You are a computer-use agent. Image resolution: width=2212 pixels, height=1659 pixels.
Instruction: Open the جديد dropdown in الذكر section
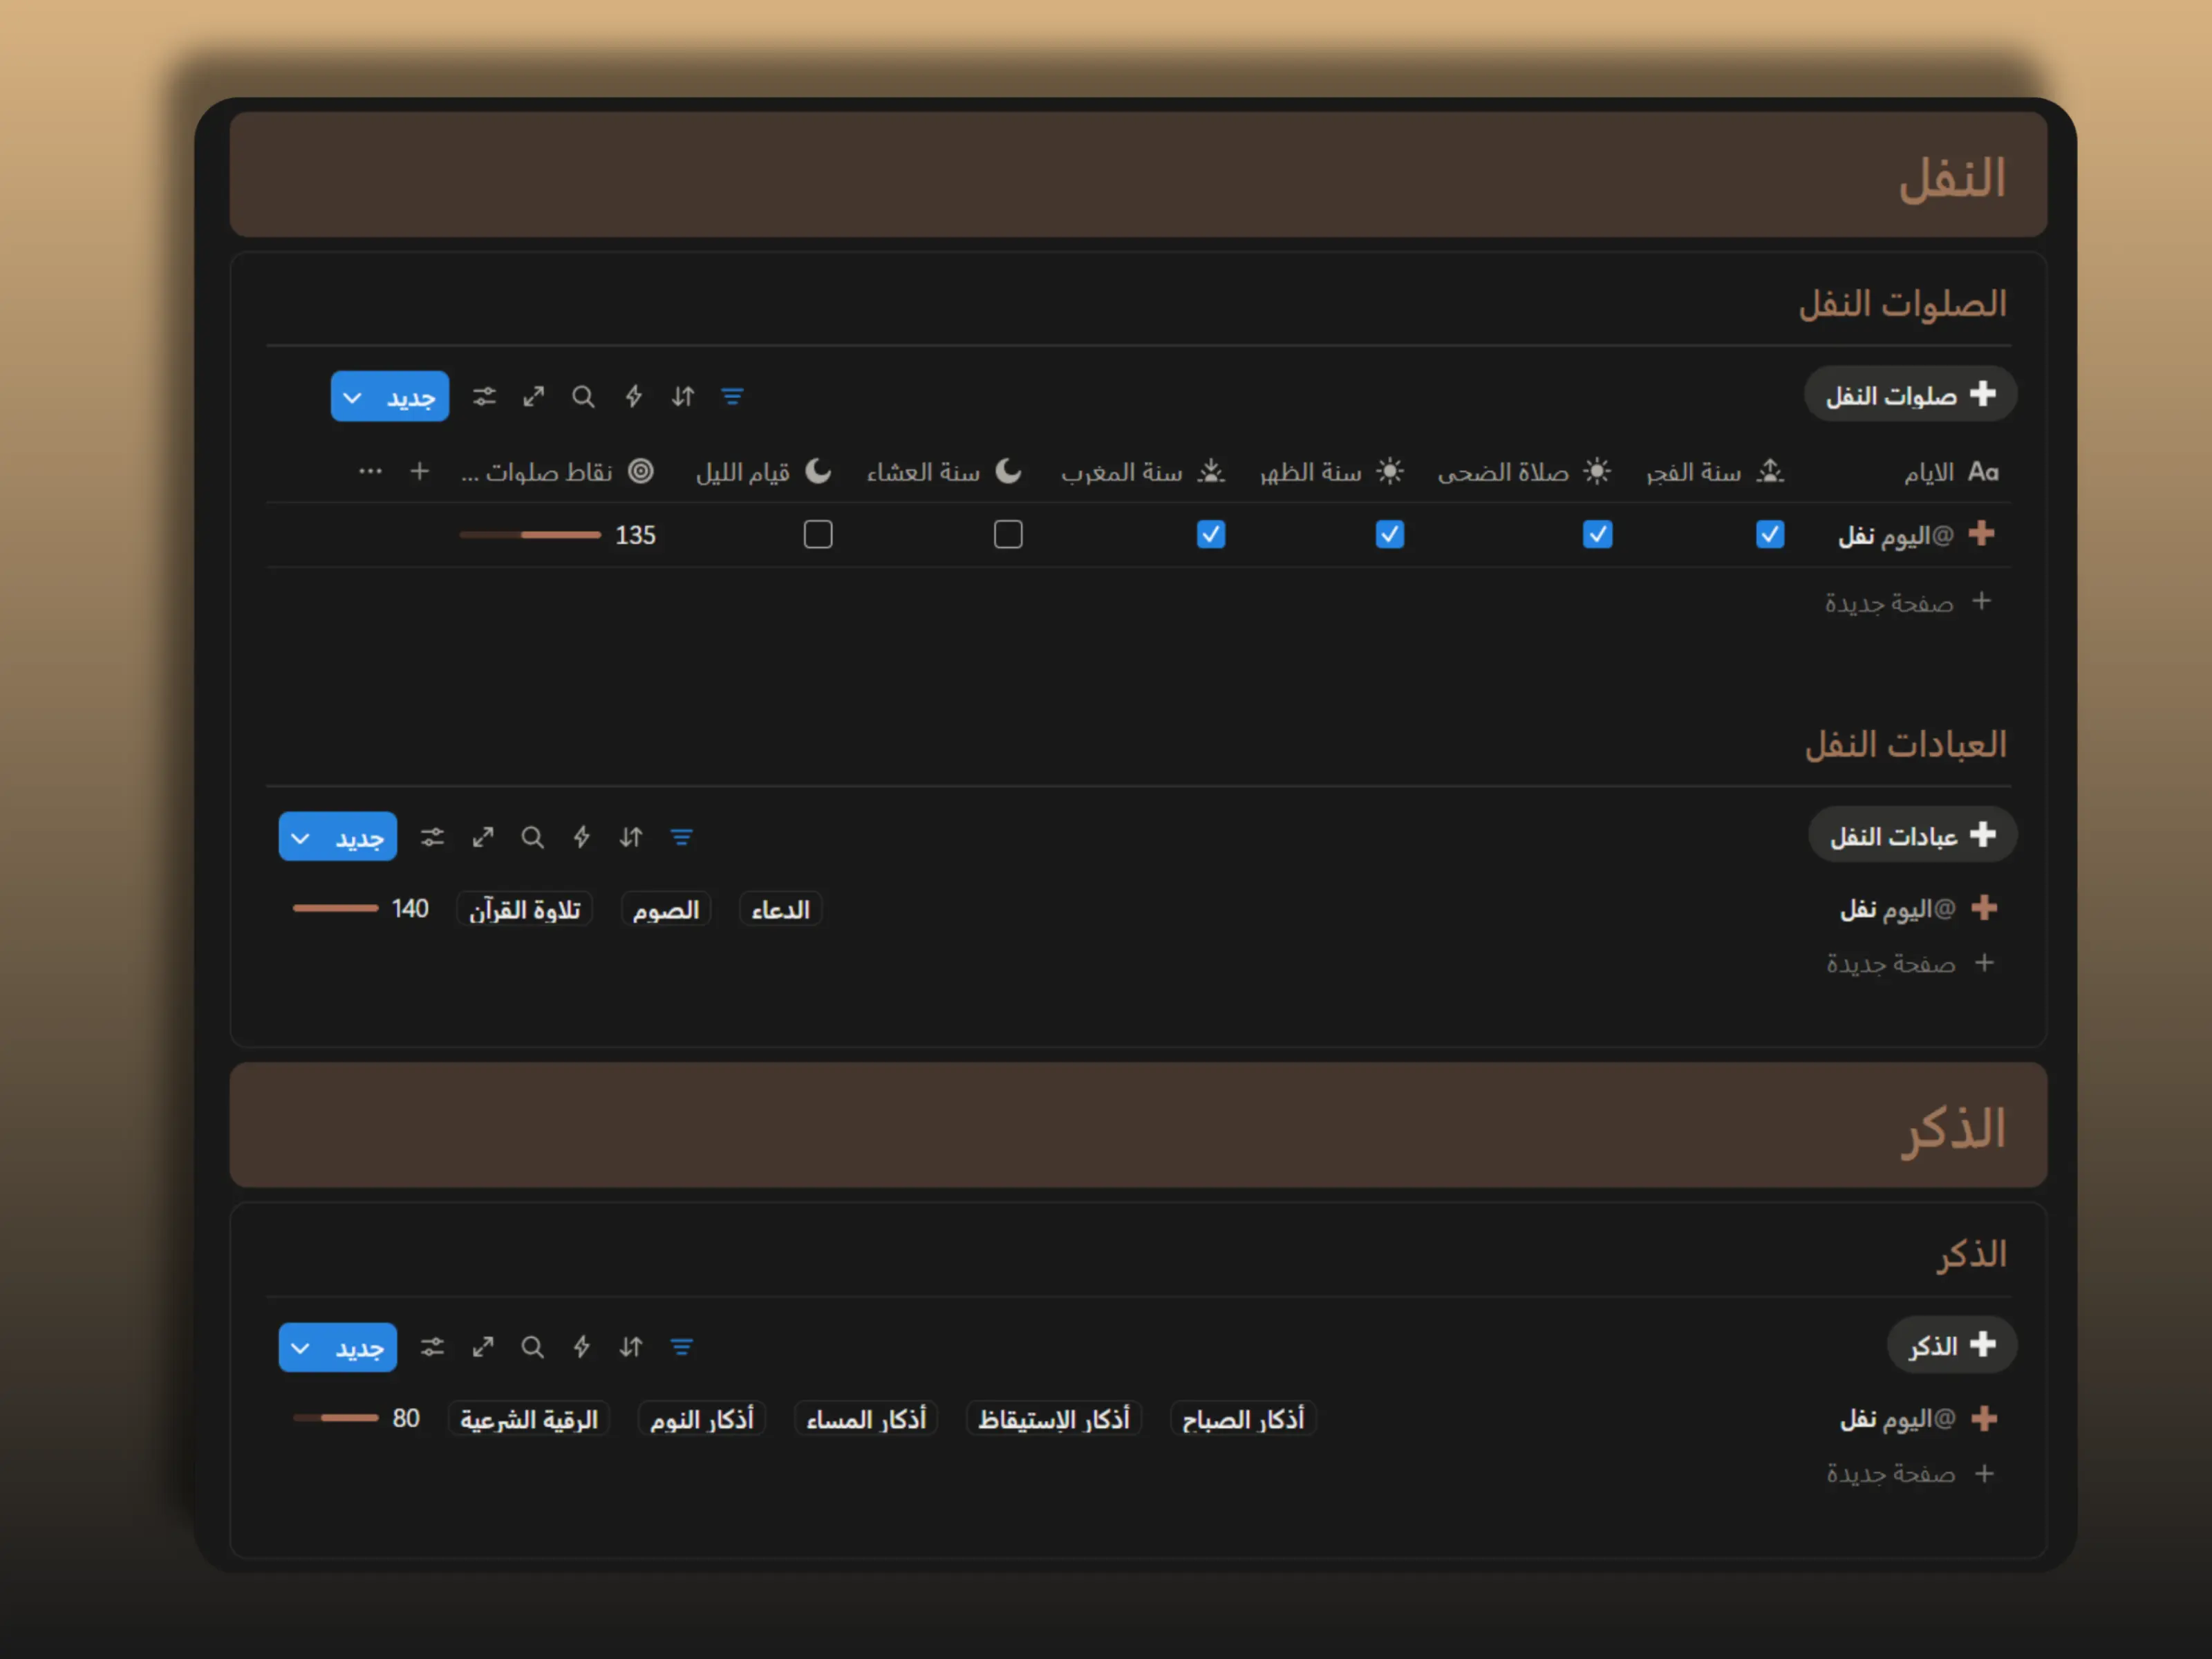tap(300, 1347)
